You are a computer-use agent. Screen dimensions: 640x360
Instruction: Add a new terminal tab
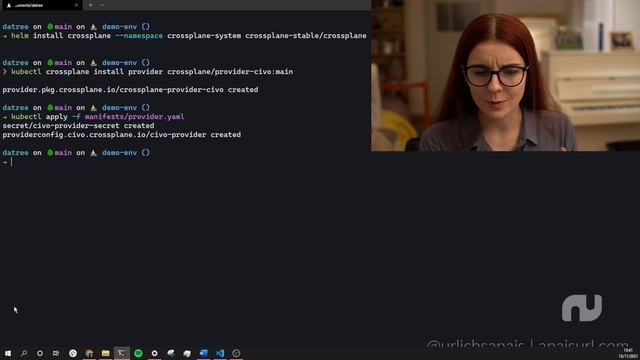(x=91, y=5)
